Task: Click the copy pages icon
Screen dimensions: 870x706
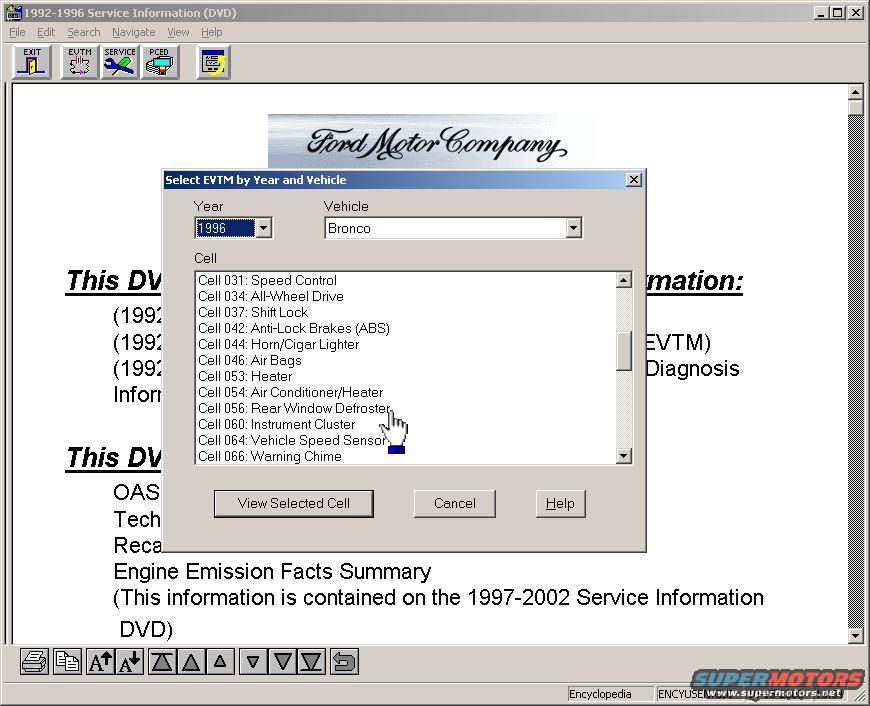Action: click(67, 662)
